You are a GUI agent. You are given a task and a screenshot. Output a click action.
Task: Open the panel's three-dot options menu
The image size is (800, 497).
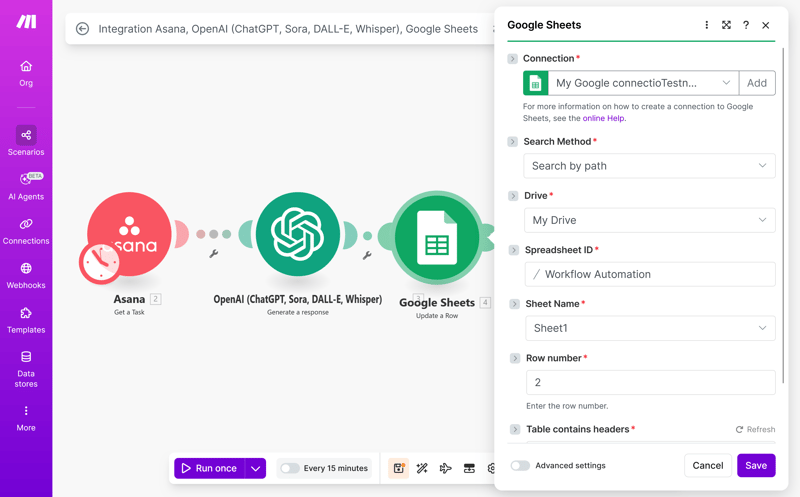706,25
